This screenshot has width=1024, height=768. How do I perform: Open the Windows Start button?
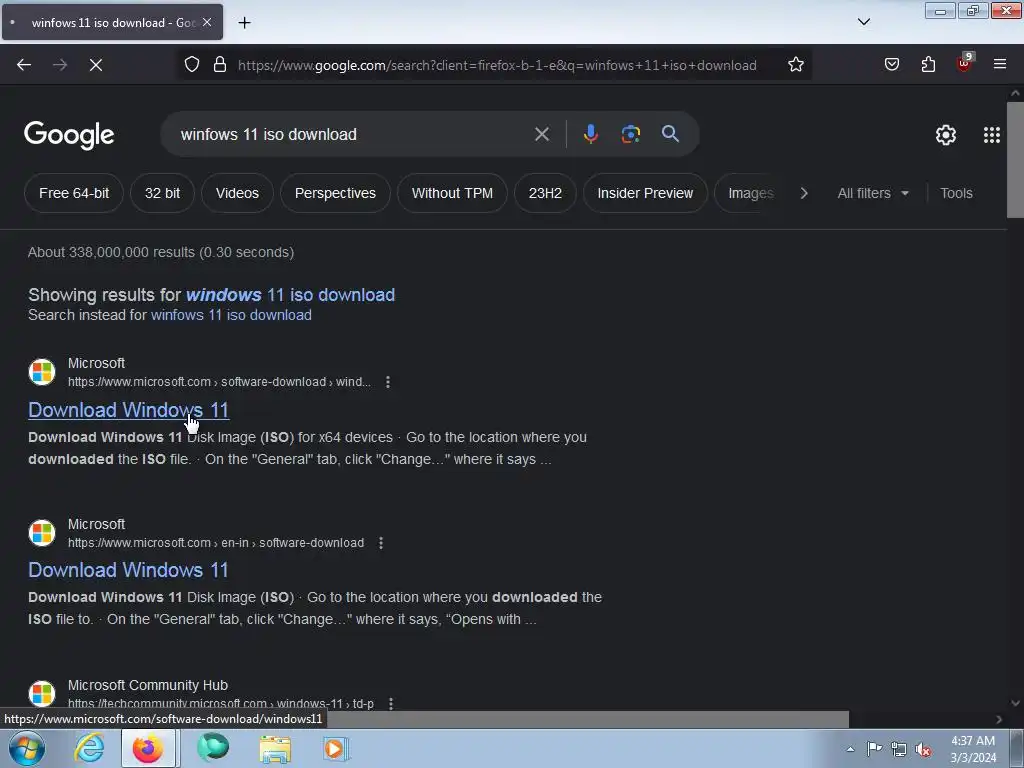point(26,748)
